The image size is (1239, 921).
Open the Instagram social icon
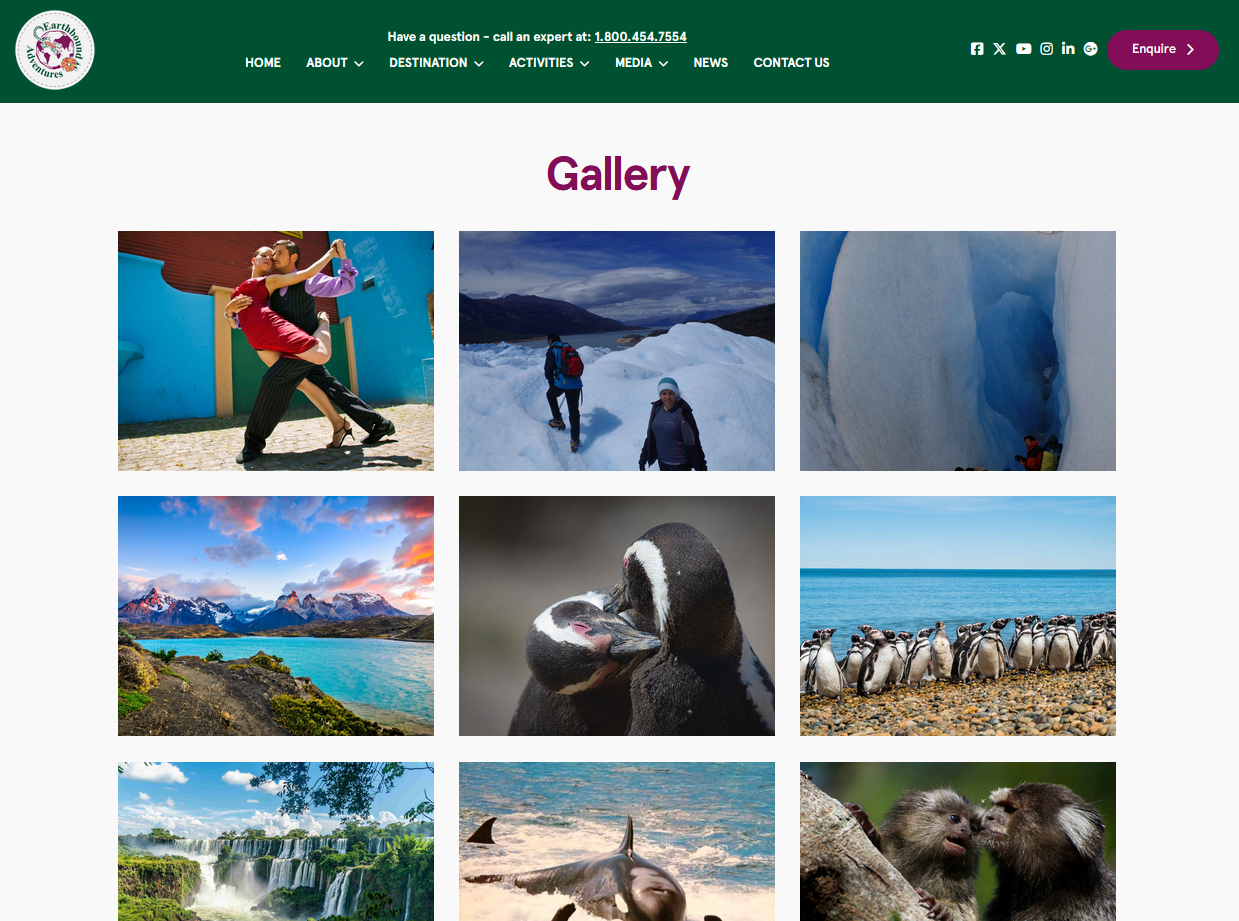click(x=1046, y=49)
